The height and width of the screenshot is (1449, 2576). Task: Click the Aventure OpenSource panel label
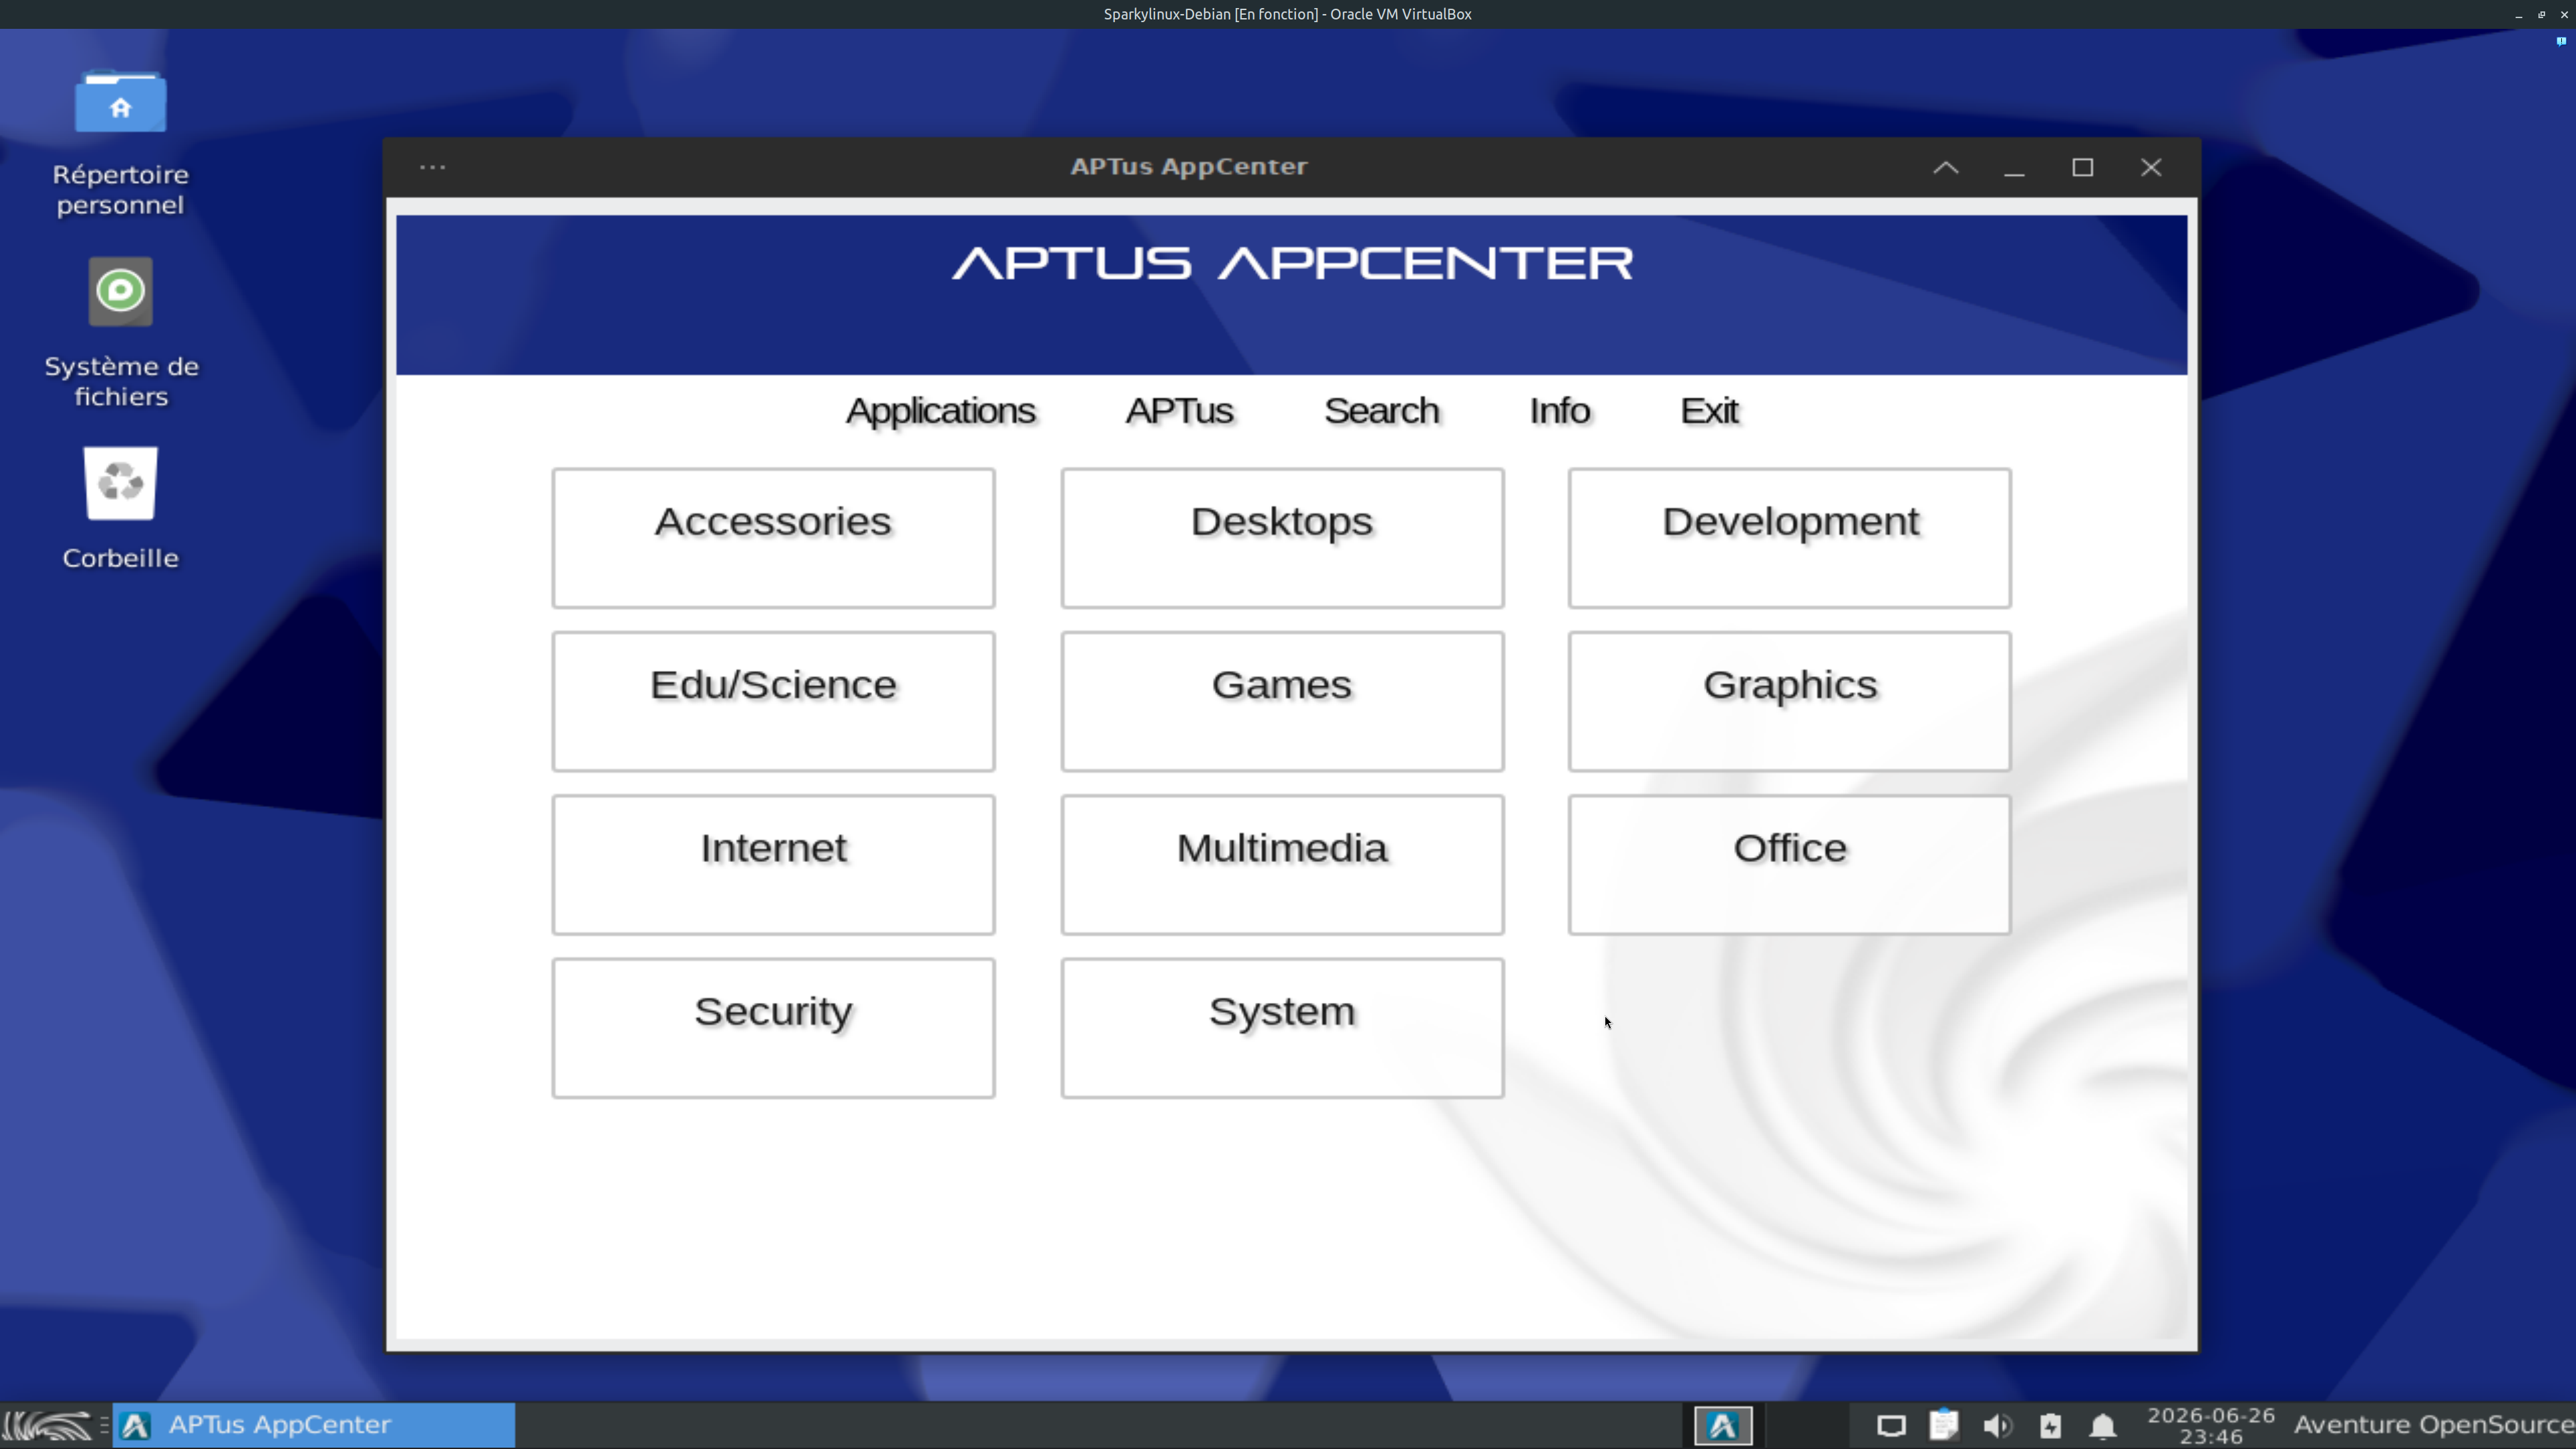(2434, 1425)
